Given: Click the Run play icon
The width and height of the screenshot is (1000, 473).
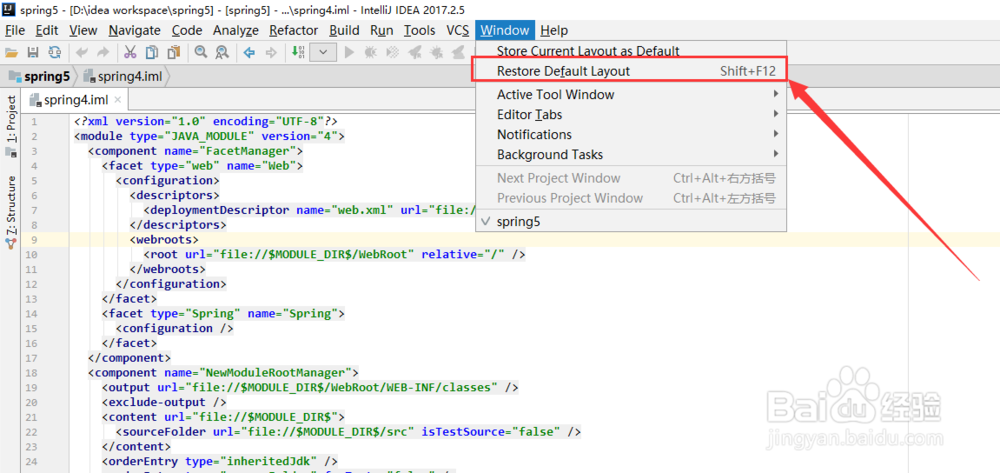Looking at the screenshot, I should click(x=349, y=52).
